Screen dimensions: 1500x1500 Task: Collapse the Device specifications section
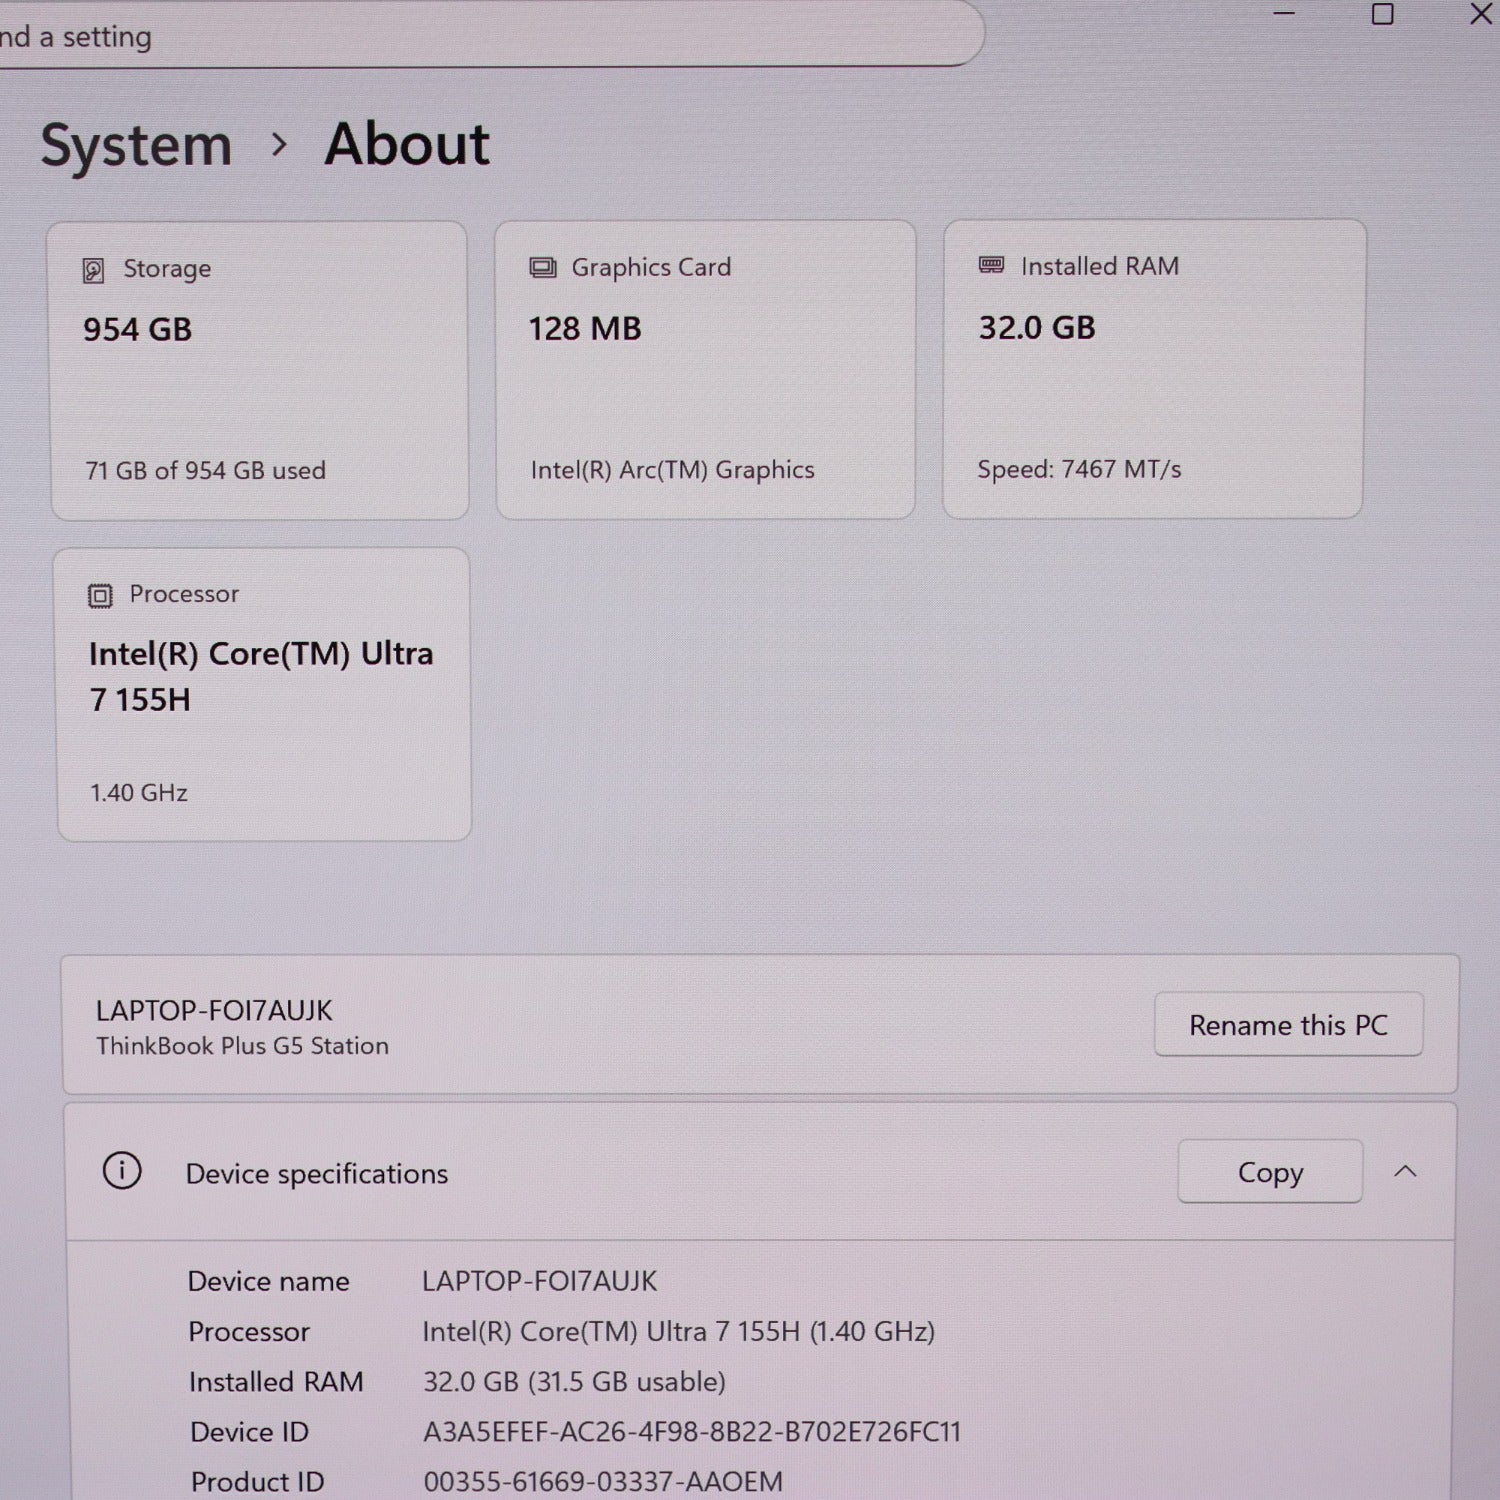(1405, 1171)
